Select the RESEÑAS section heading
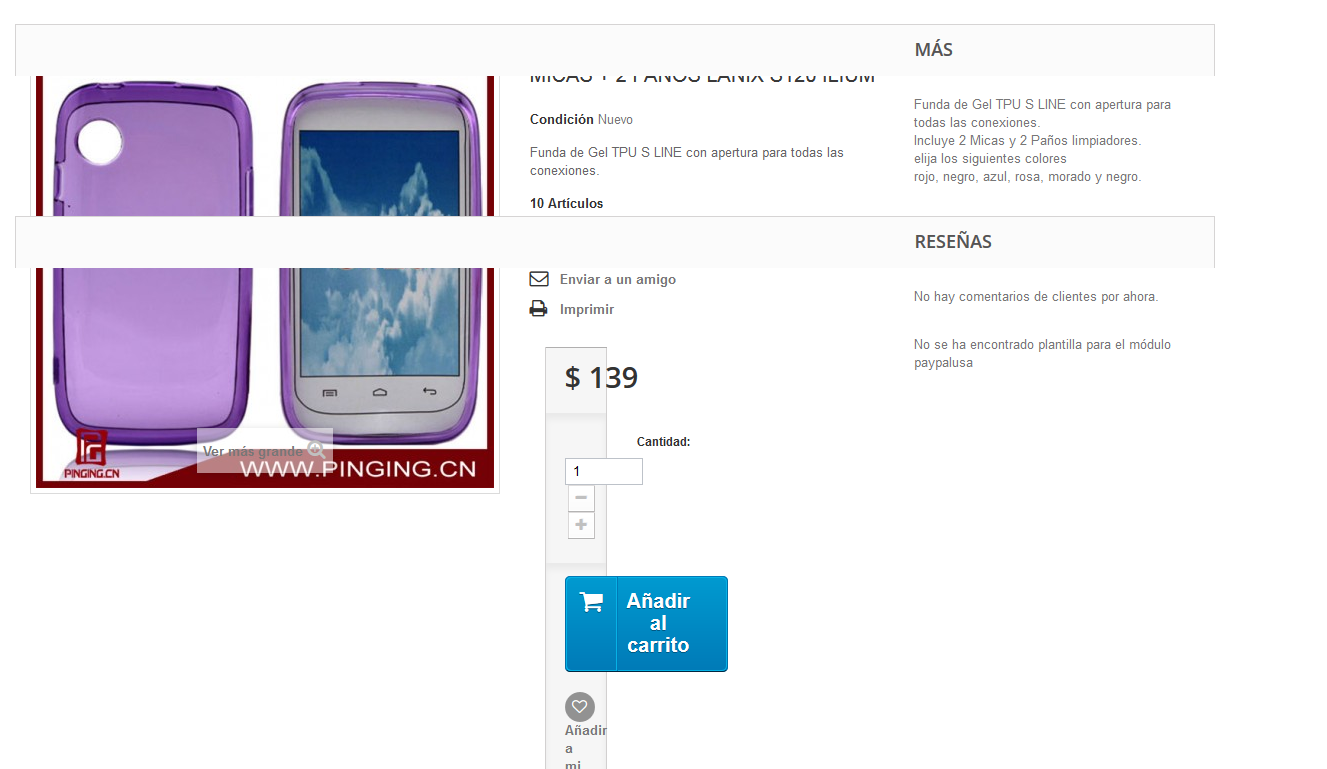The width and height of the screenshot is (1327, 769). [x=953, y=241]
